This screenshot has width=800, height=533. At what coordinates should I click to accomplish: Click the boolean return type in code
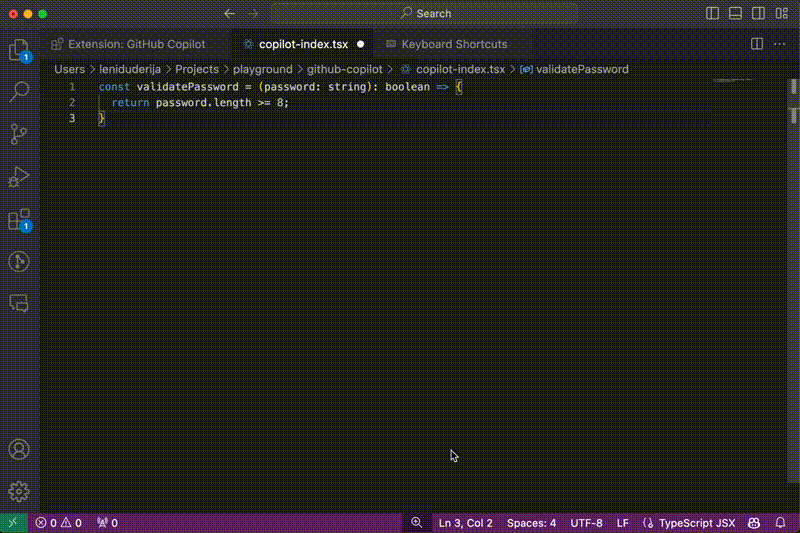point(407,87)
